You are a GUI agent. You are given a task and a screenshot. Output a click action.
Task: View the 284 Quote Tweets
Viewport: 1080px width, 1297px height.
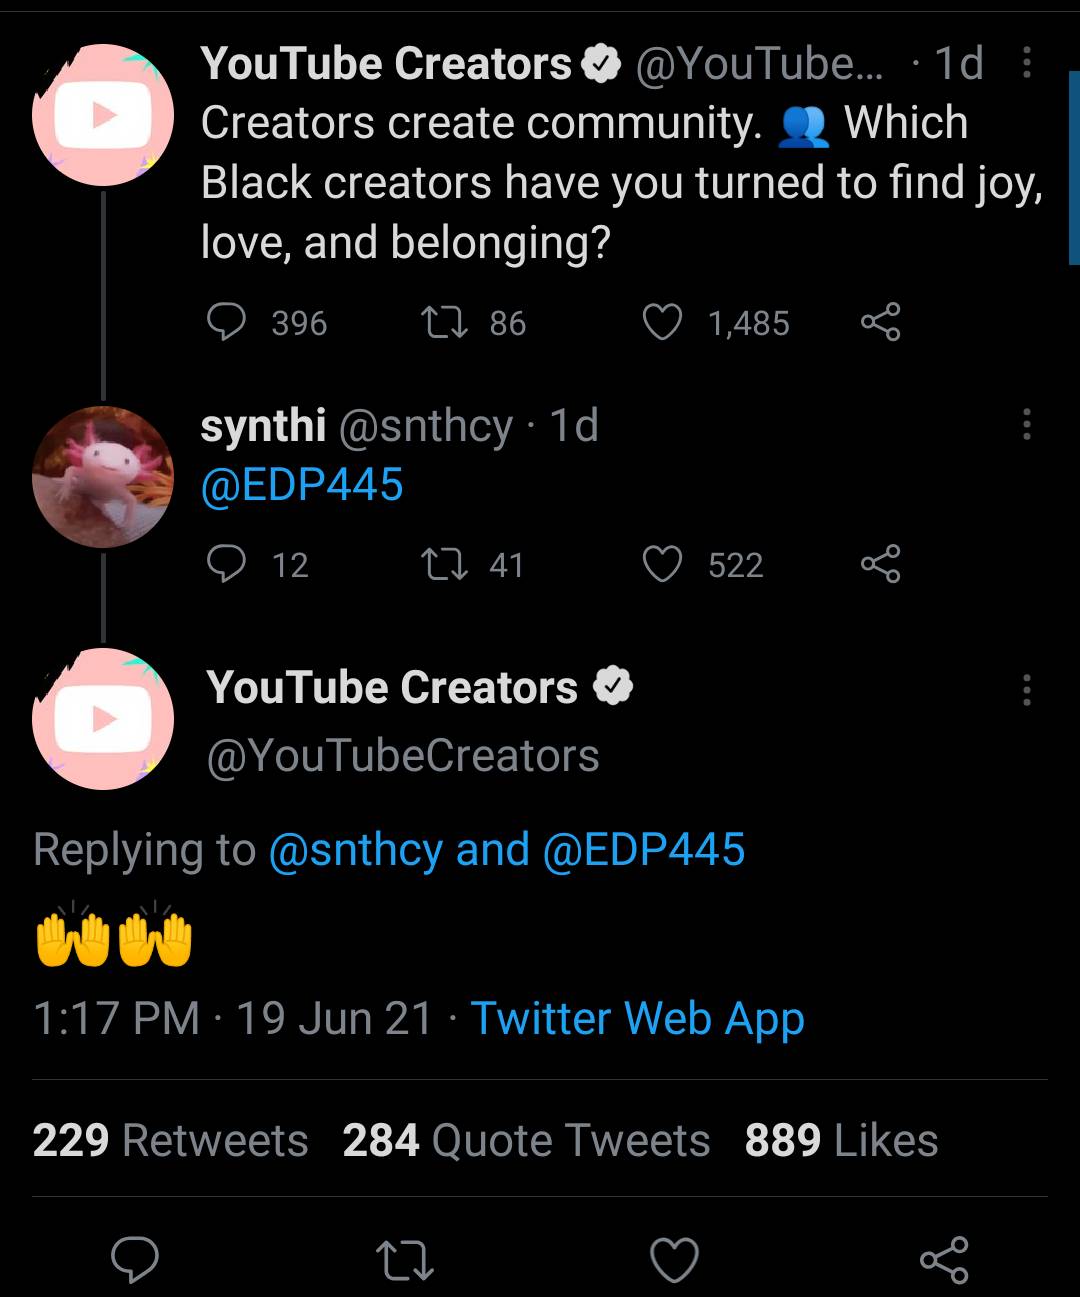click(525, 1139)
